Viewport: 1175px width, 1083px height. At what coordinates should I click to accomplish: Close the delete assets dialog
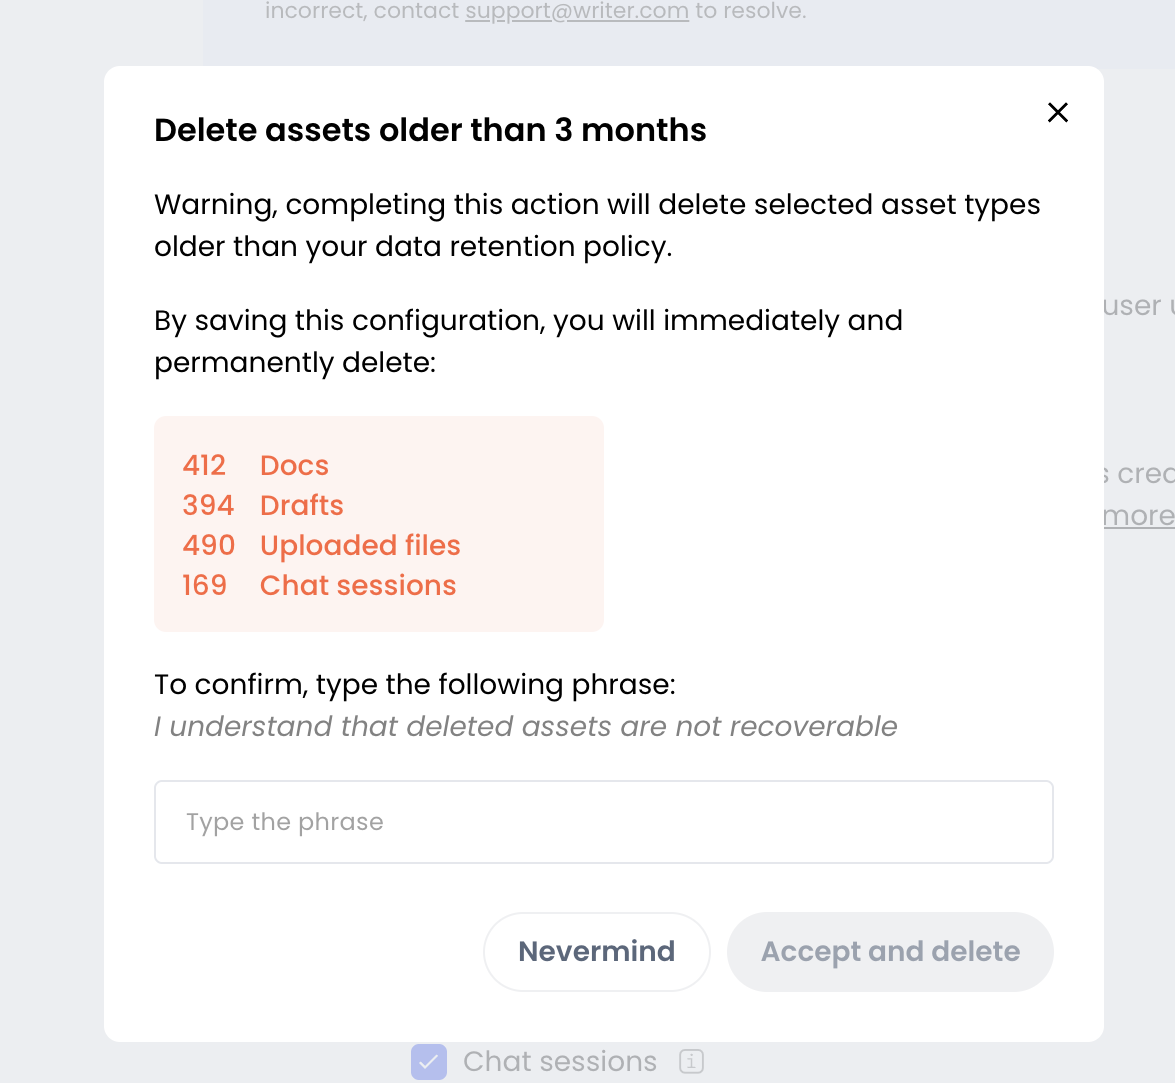1058,112
